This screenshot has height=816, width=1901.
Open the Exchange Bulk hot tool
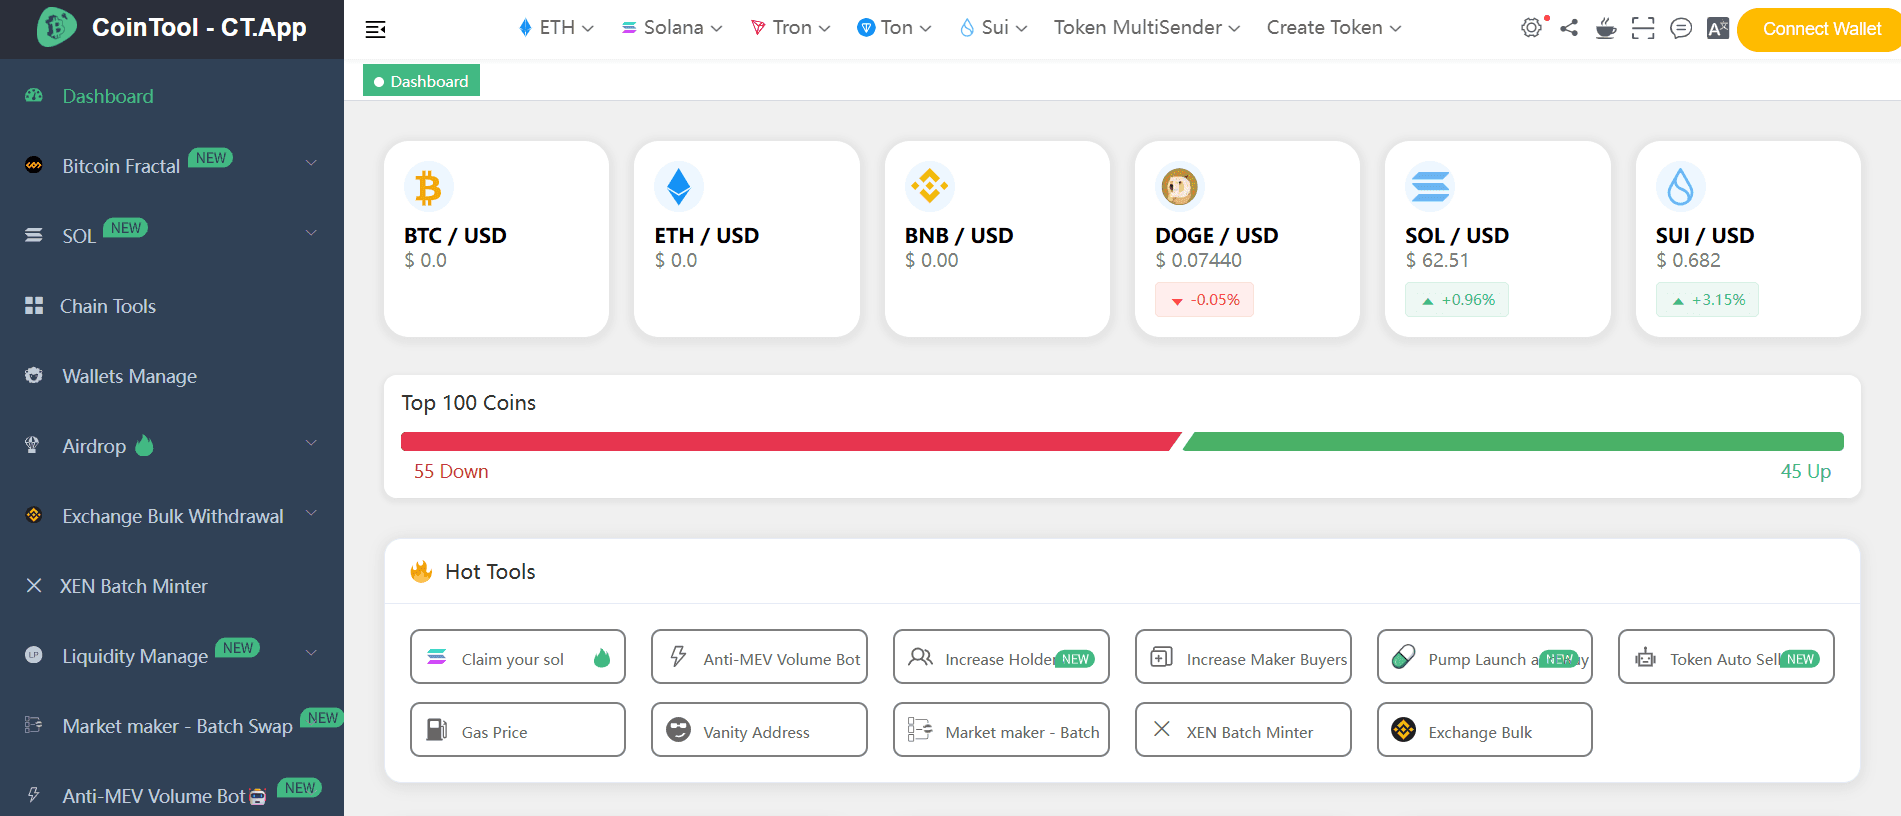click(x=1485, y=730)
